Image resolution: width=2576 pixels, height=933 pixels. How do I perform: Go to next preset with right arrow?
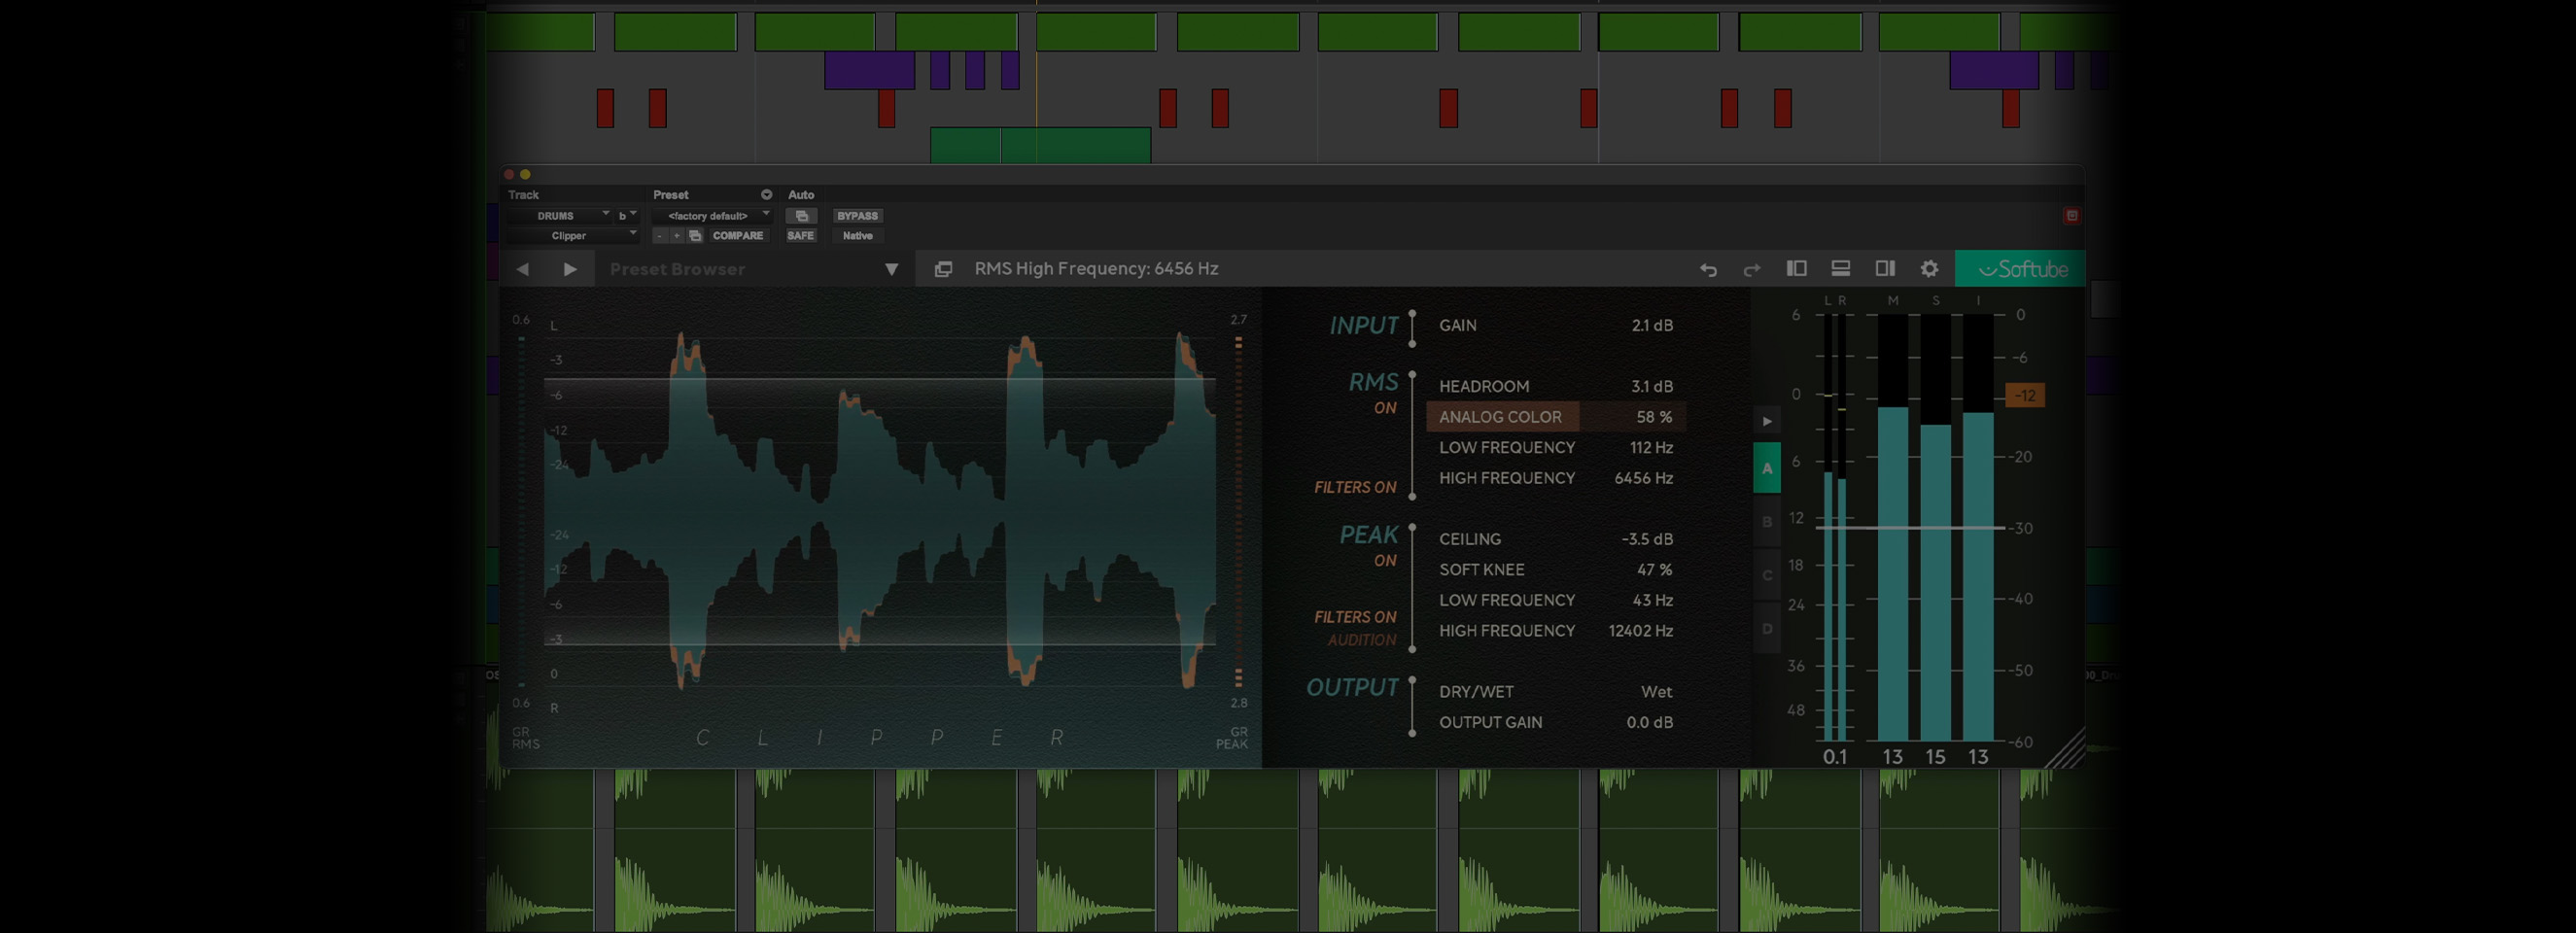[x=570, y=269]
